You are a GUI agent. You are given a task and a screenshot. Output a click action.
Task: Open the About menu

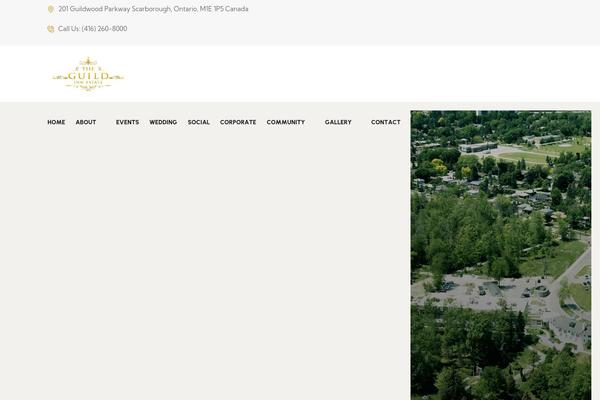[86, 122]
